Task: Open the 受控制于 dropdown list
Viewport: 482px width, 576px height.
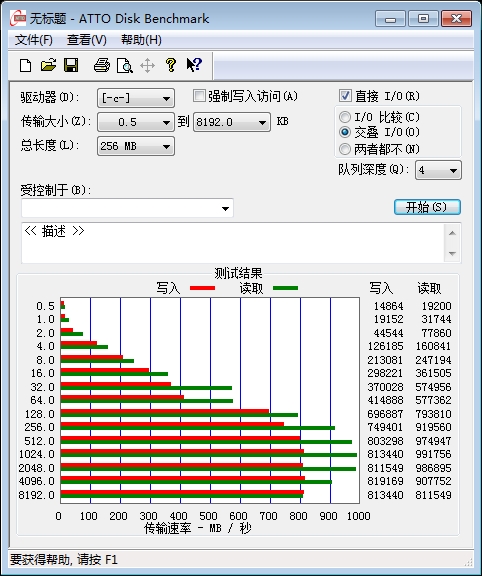Action: pos(127,208)
